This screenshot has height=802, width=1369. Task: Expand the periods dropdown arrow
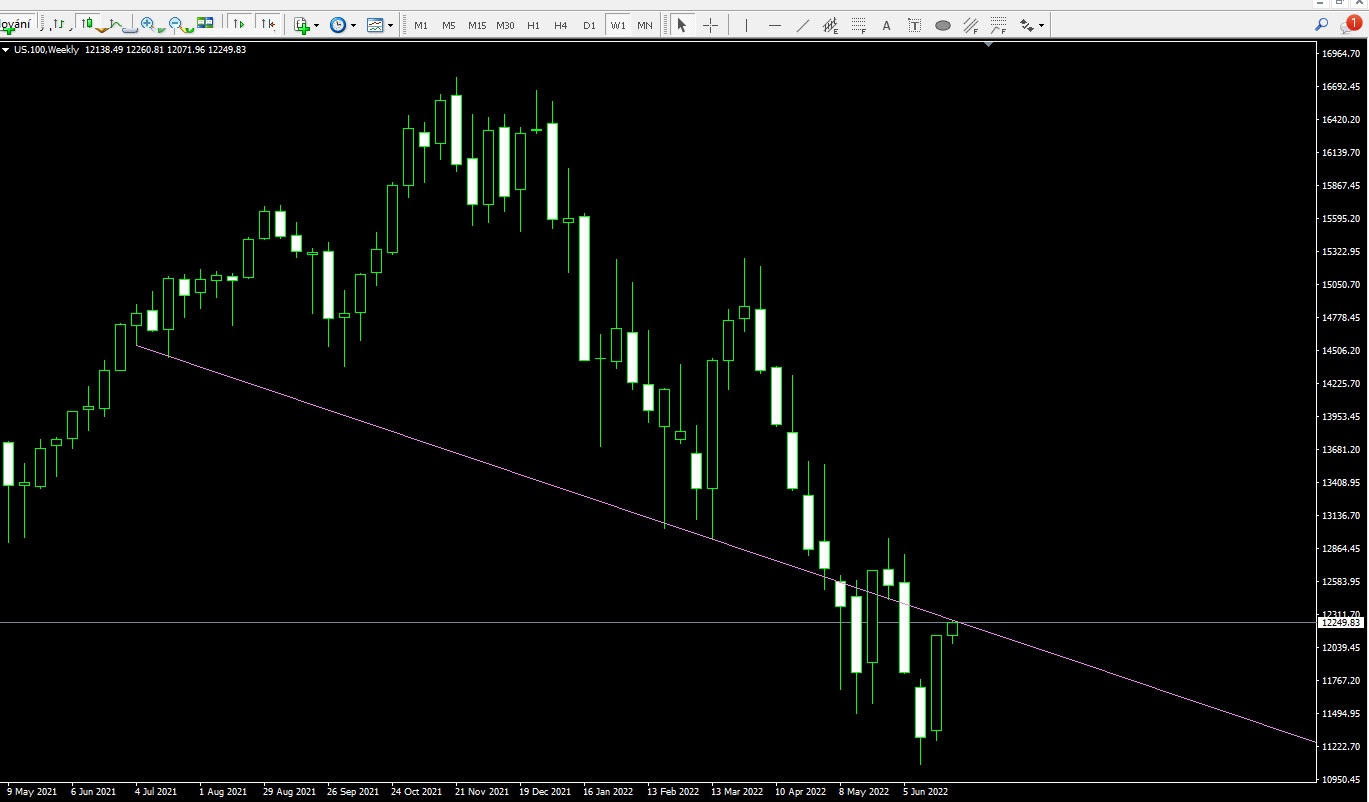click(353, 25)
